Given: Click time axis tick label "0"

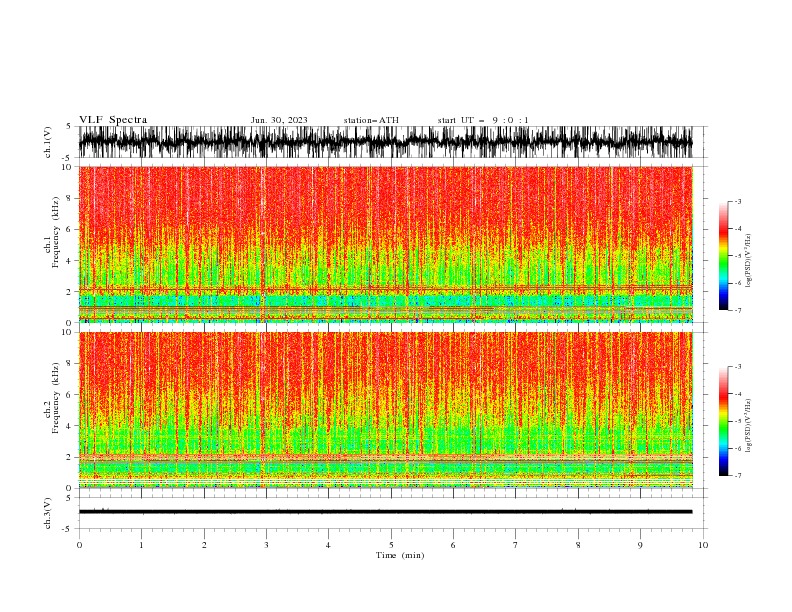Looking at the screenshot, I should [x=79, y=545].
